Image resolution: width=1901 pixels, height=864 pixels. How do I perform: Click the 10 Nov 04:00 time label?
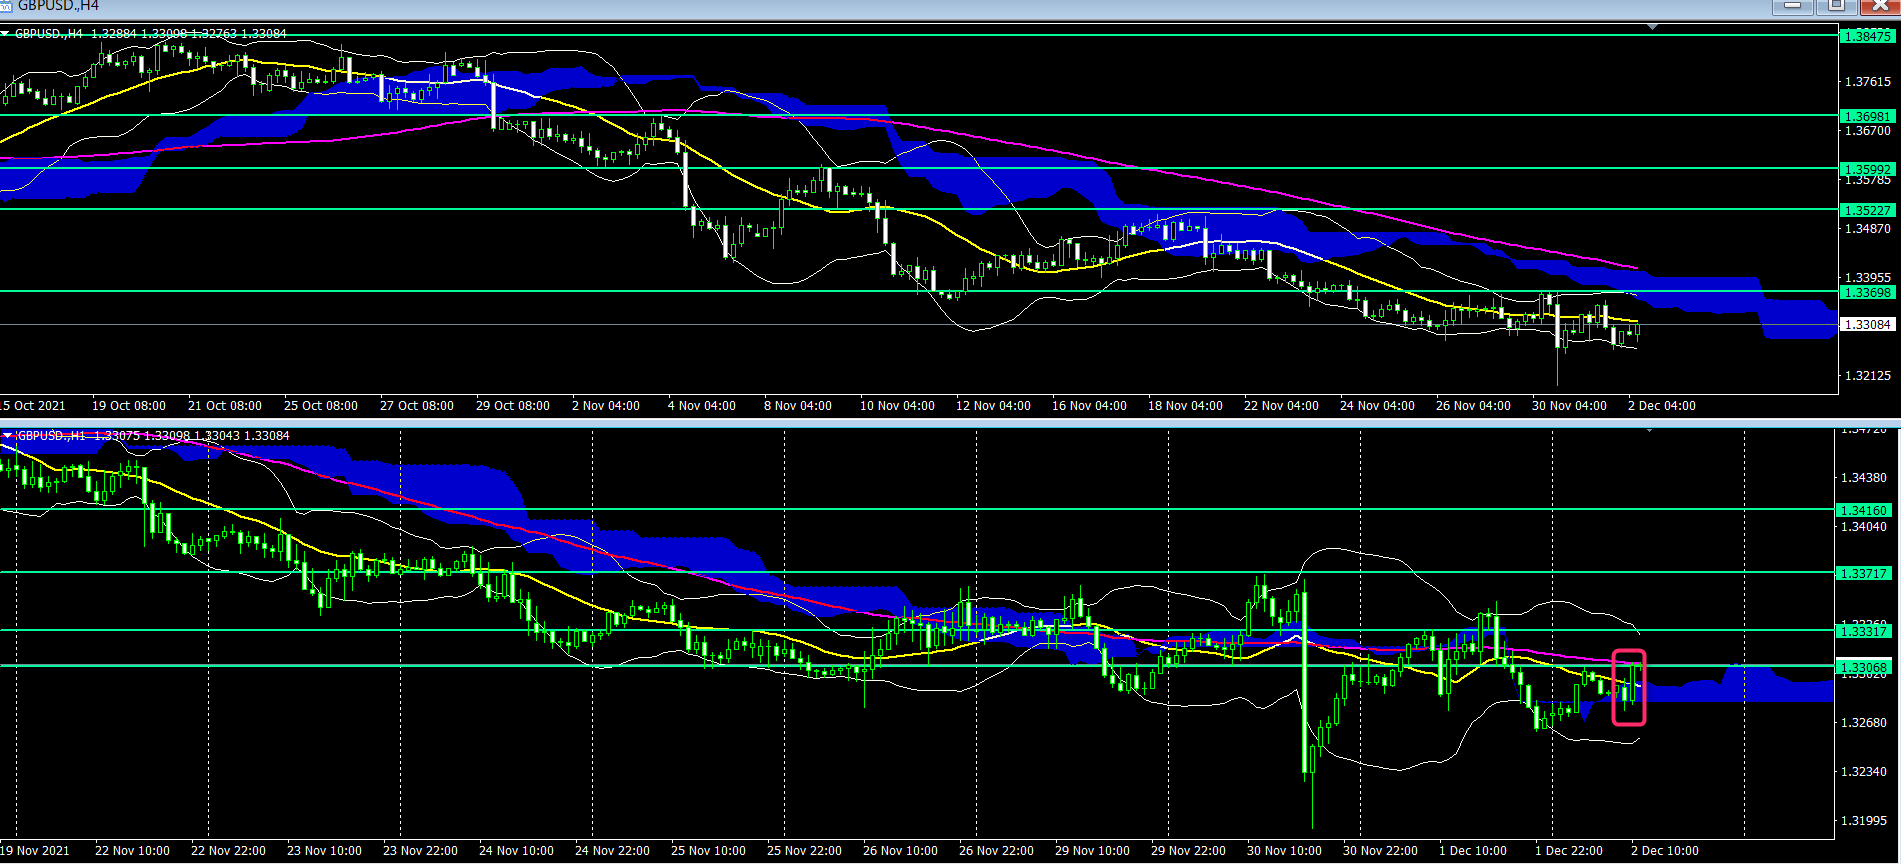(x=897, y=406)
